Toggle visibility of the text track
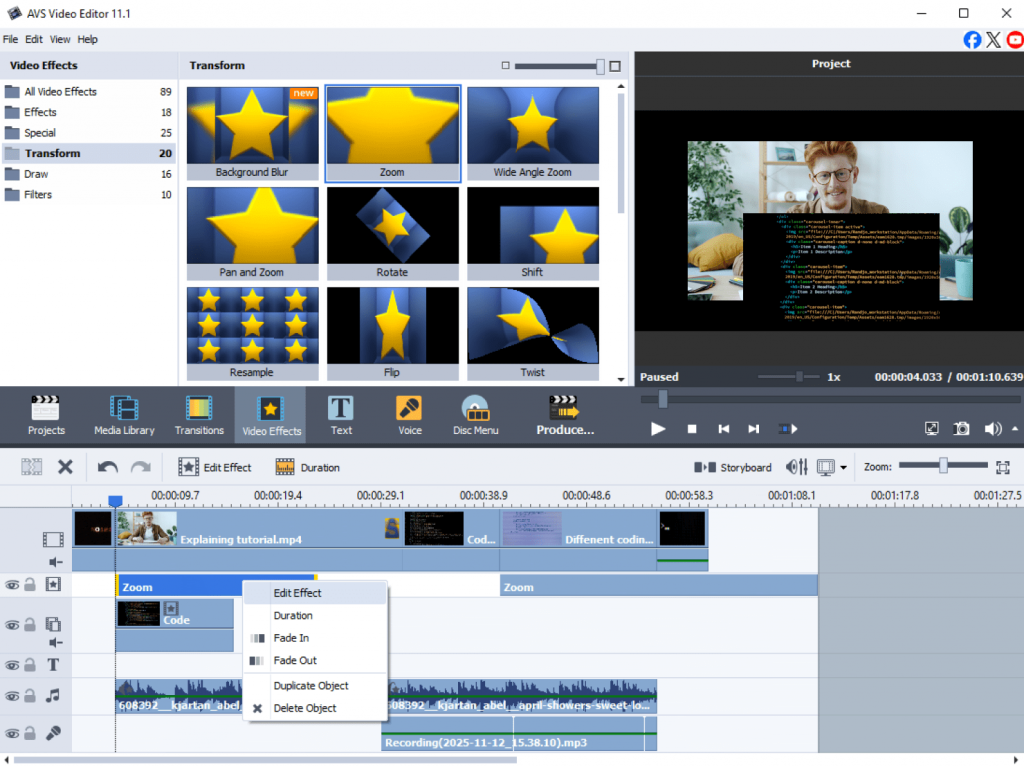 [x=12, y=665]
